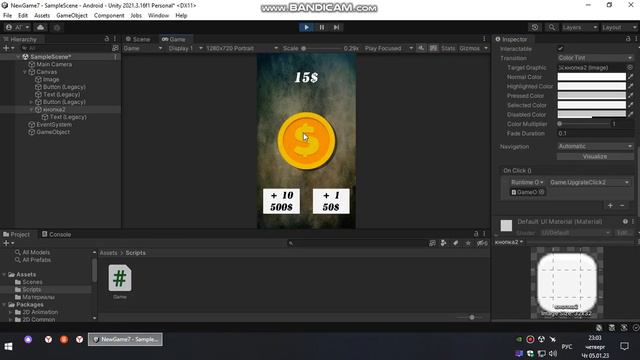Open the account AT dropdown
This screenshot has height=360, width=640.
(17, 27)
